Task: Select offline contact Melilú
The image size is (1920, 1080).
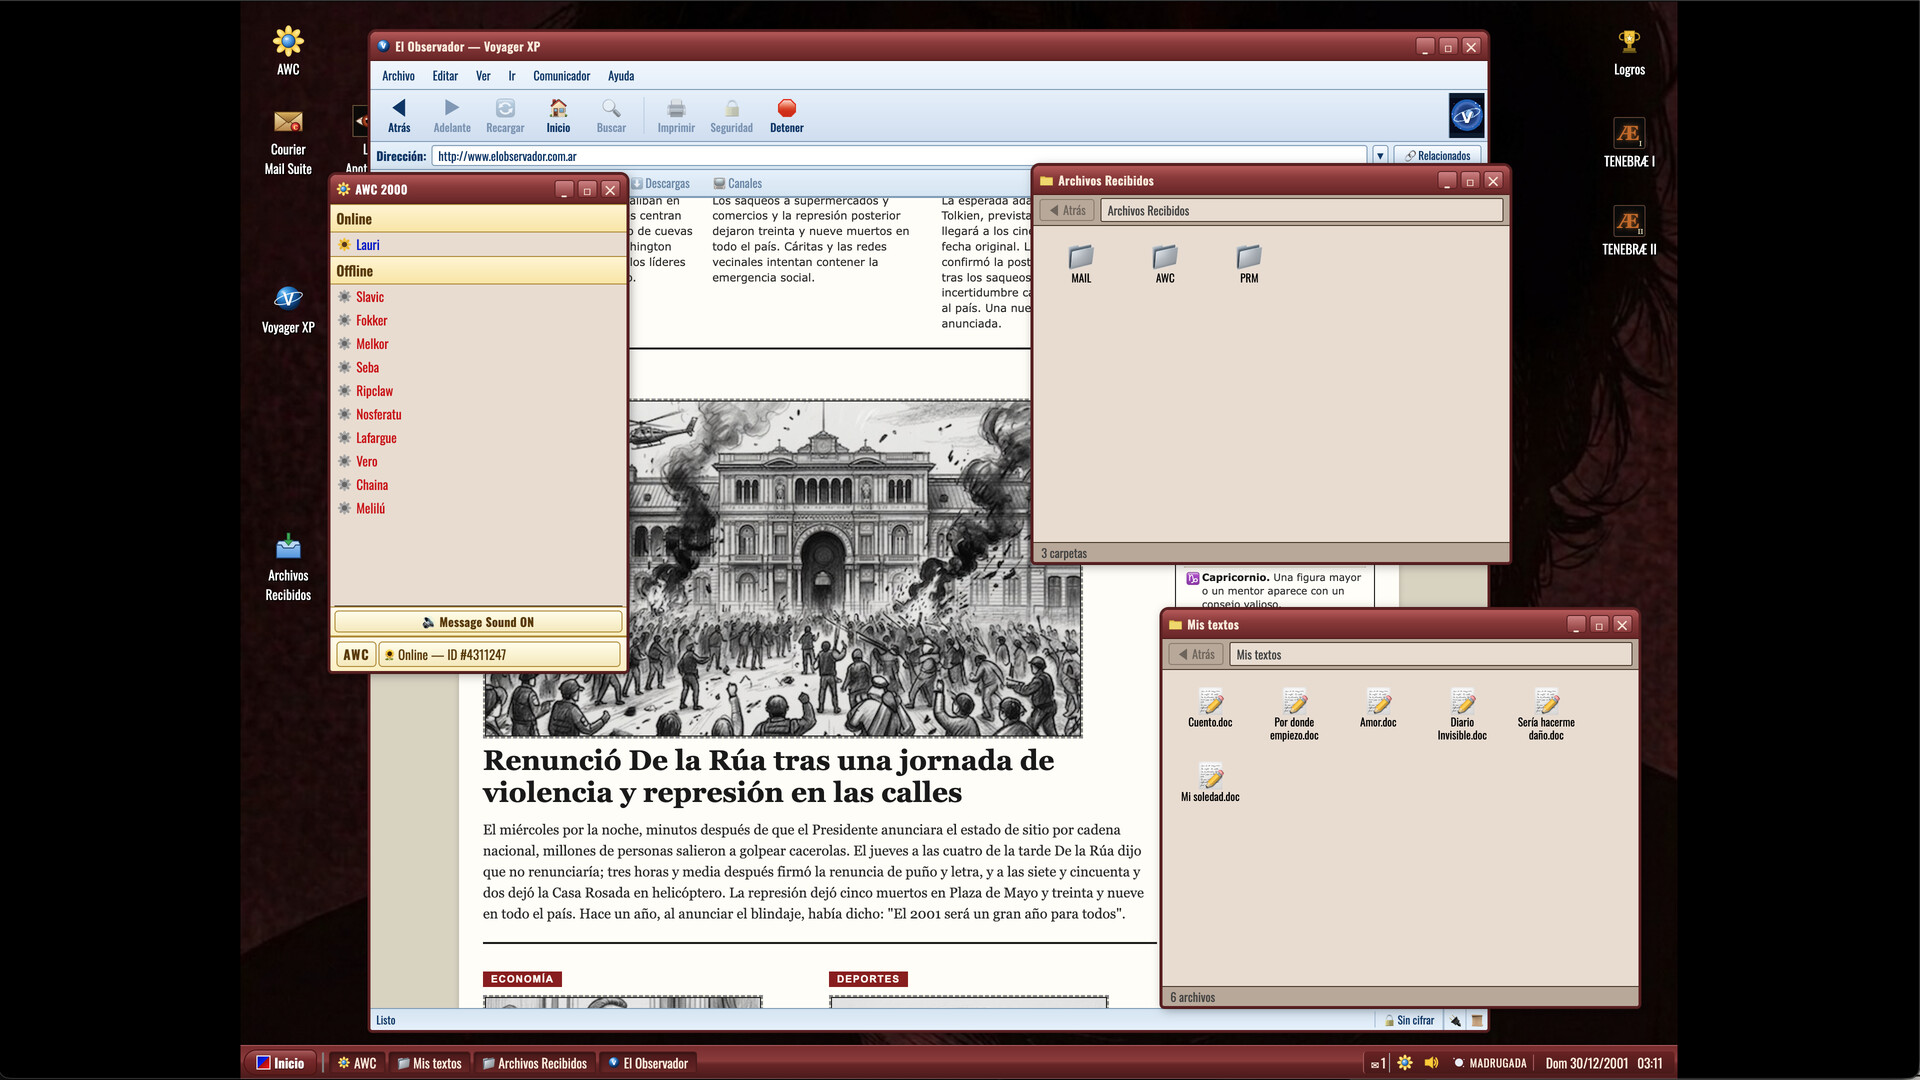Action: (478, 508)
